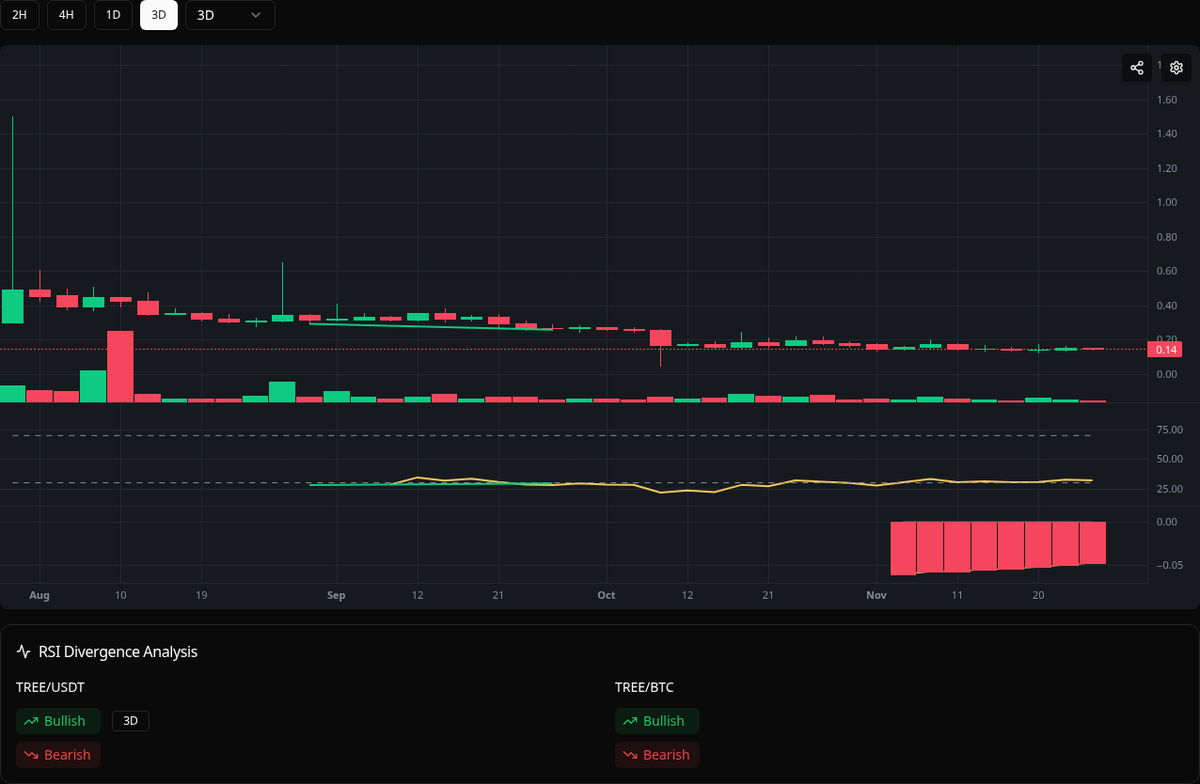Select the active 3D timeframe button

tap(159, 15)
